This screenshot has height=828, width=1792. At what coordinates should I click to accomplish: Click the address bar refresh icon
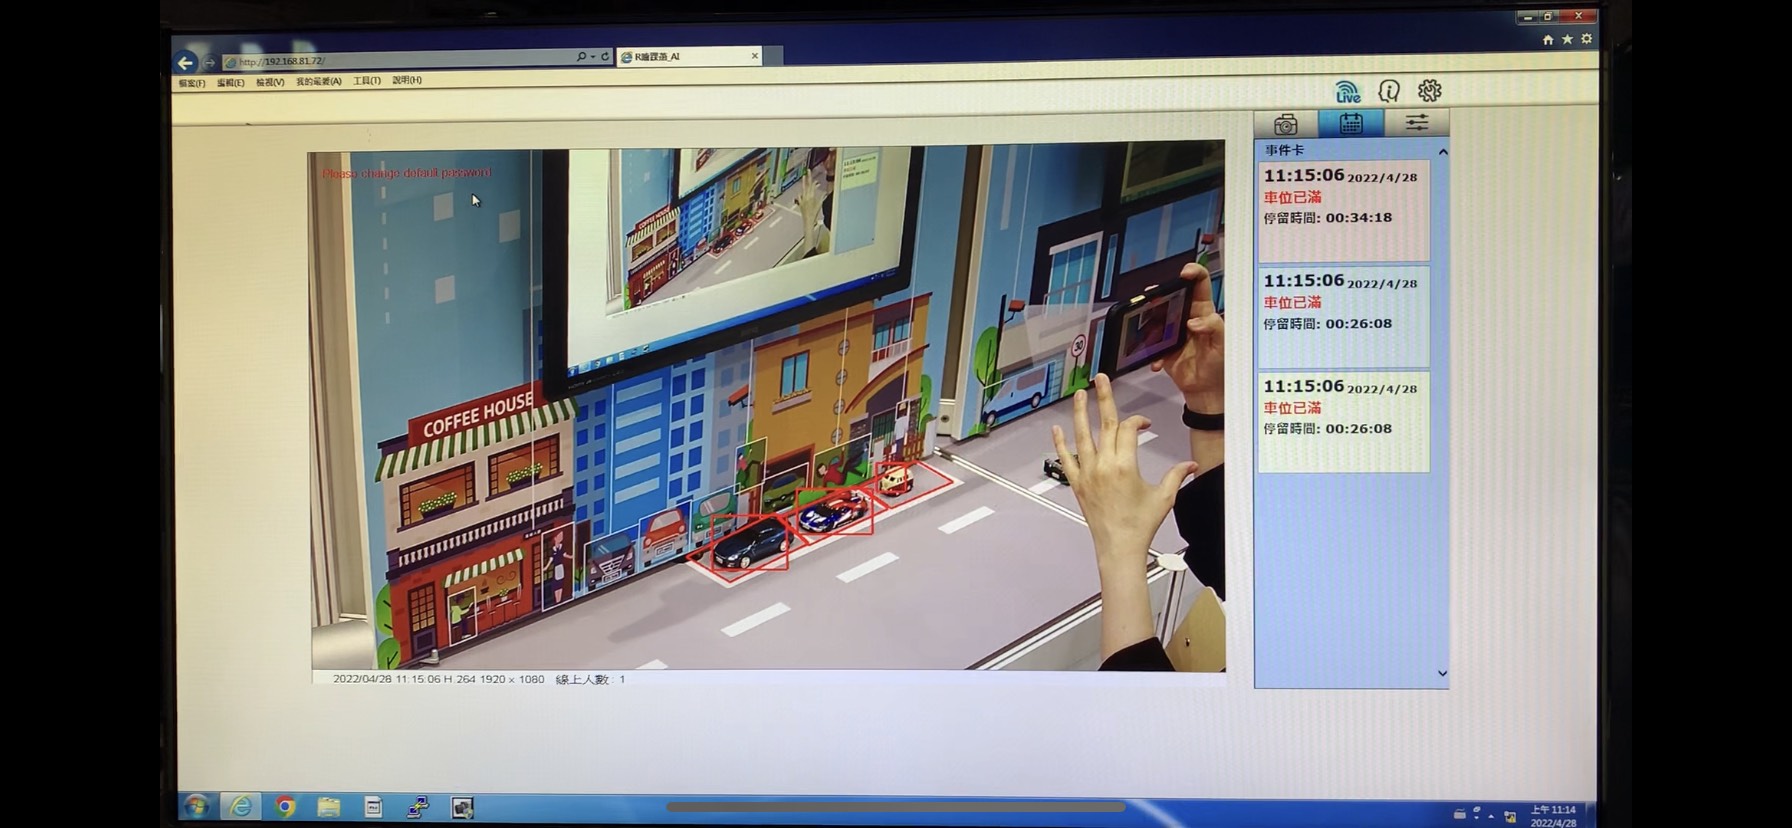605,57
